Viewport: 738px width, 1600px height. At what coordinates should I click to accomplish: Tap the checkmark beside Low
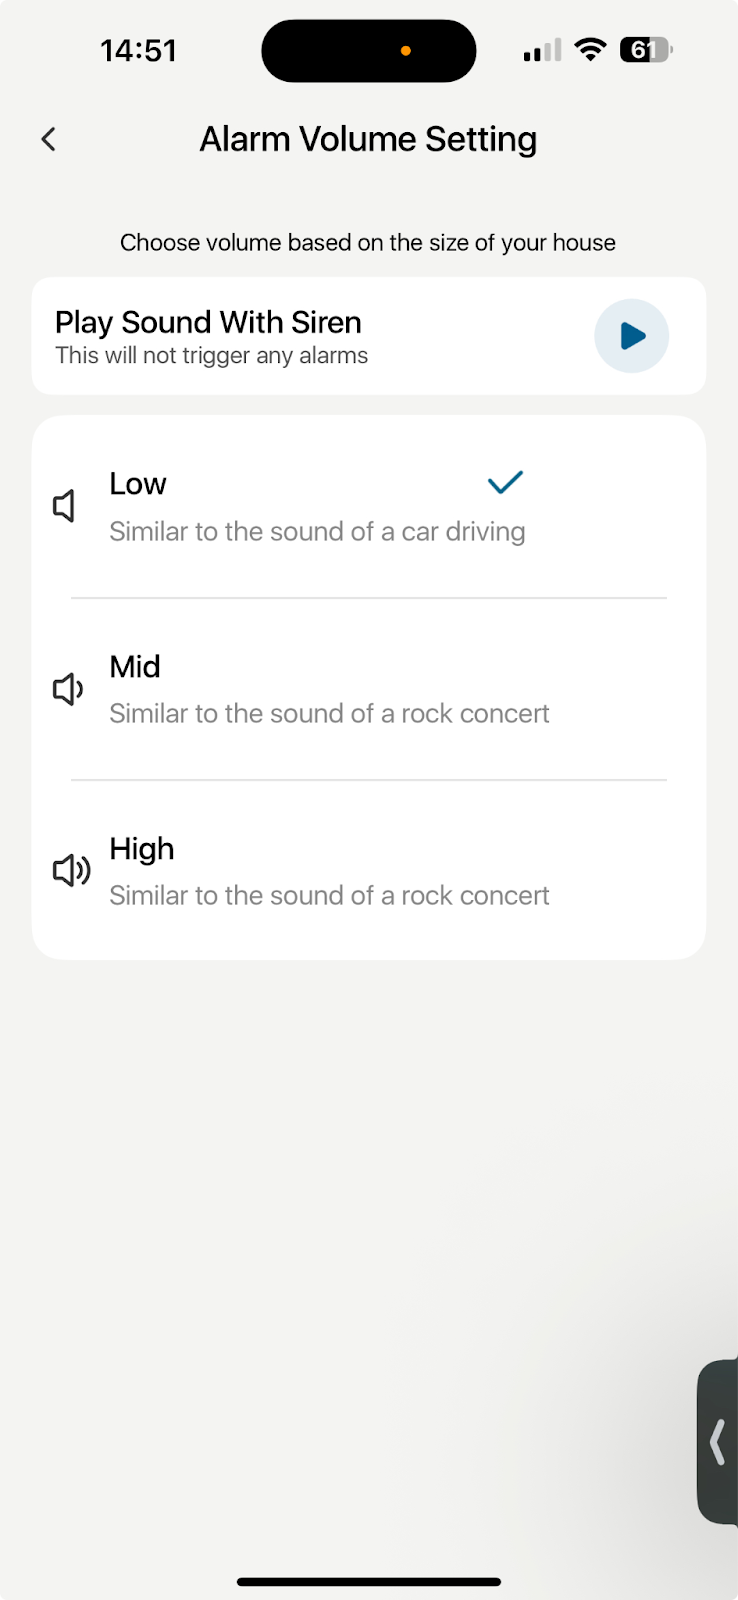click(505, 483)
